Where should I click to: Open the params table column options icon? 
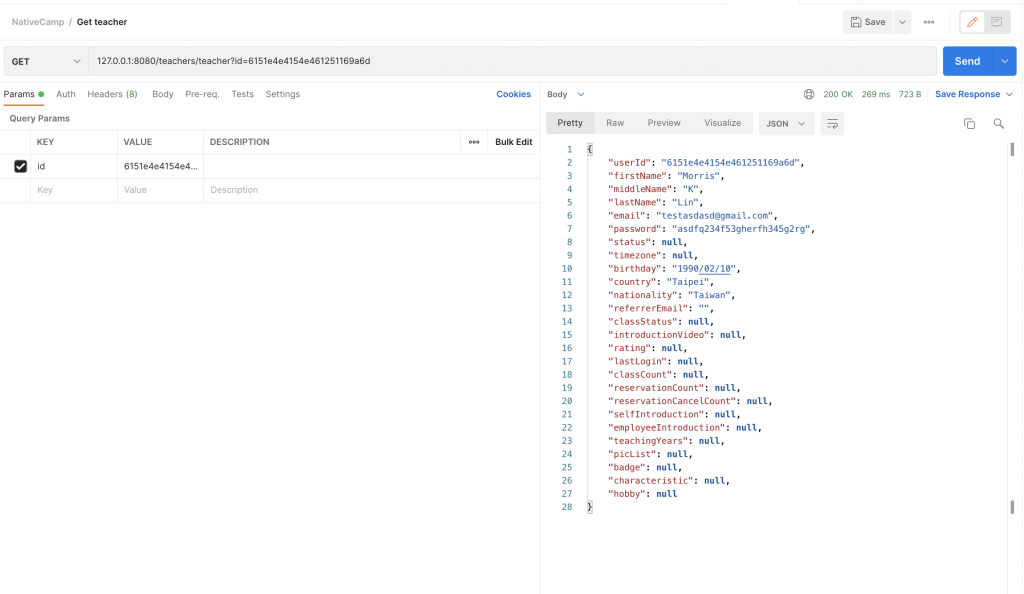(474, 142)
